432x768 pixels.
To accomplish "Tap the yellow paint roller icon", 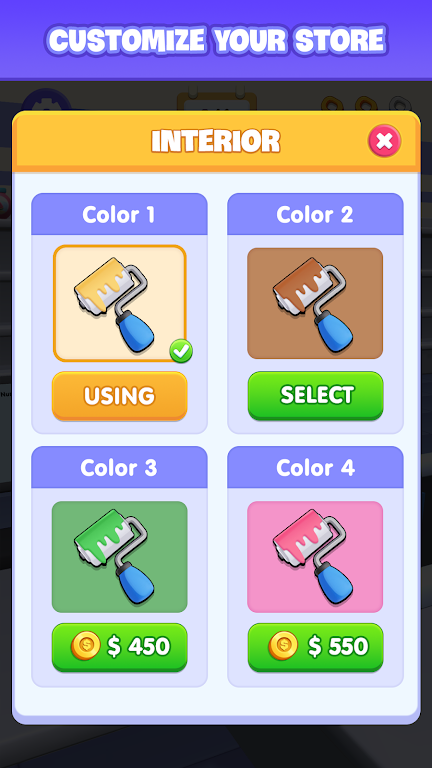I will [116, 302].
